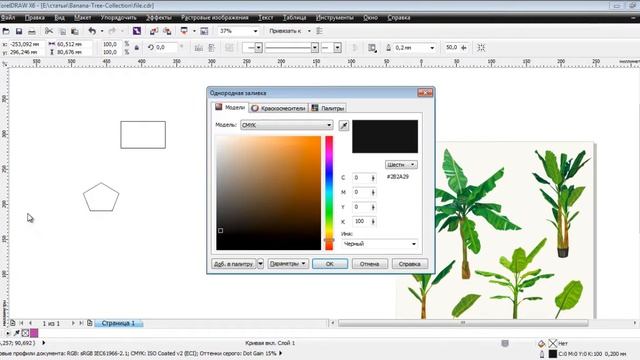Click the bounding box scale icon
640x360 pixels.
point(481,48)
